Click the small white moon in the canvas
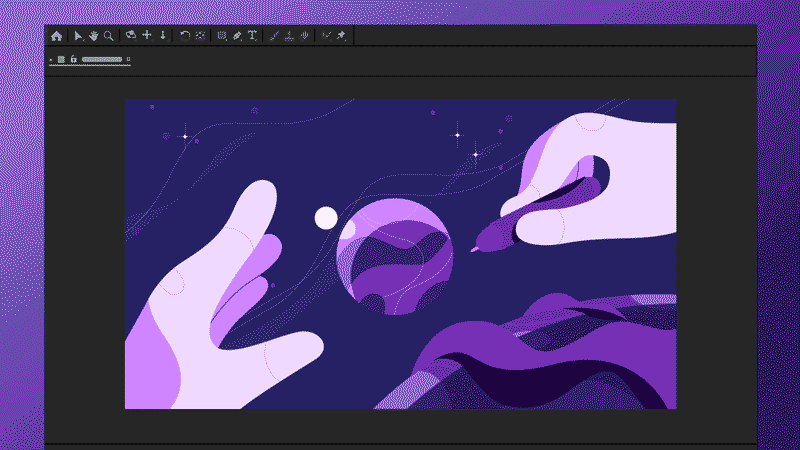This screenshot has height=450, width=800. coord(326,217)
